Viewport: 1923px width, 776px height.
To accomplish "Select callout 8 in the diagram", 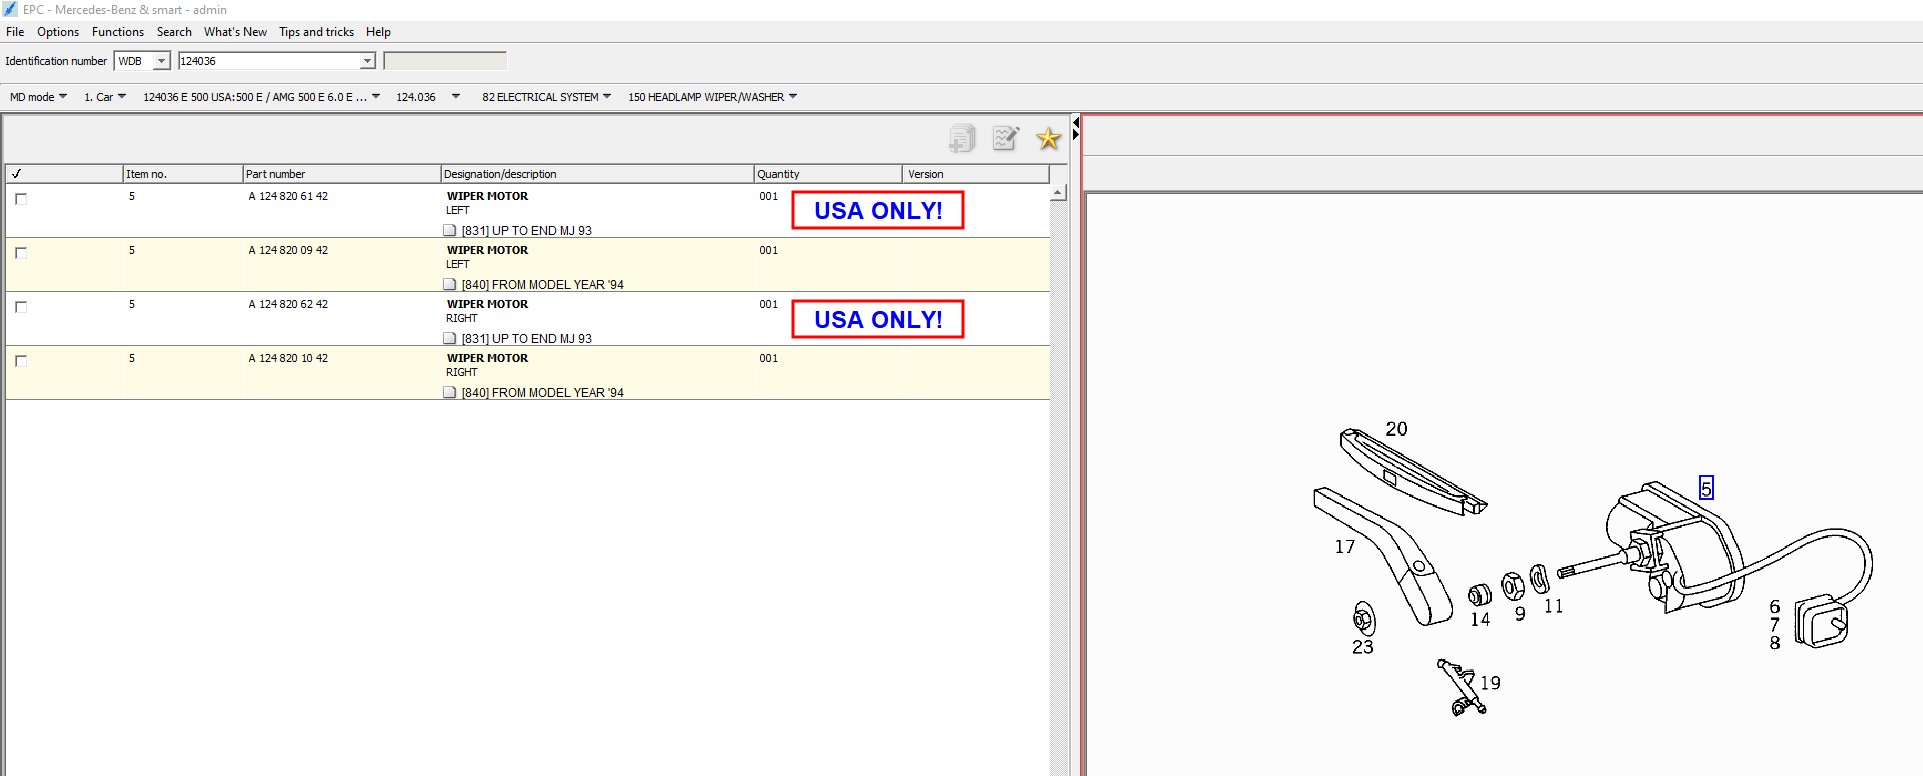I will (x=1775, y=643).
